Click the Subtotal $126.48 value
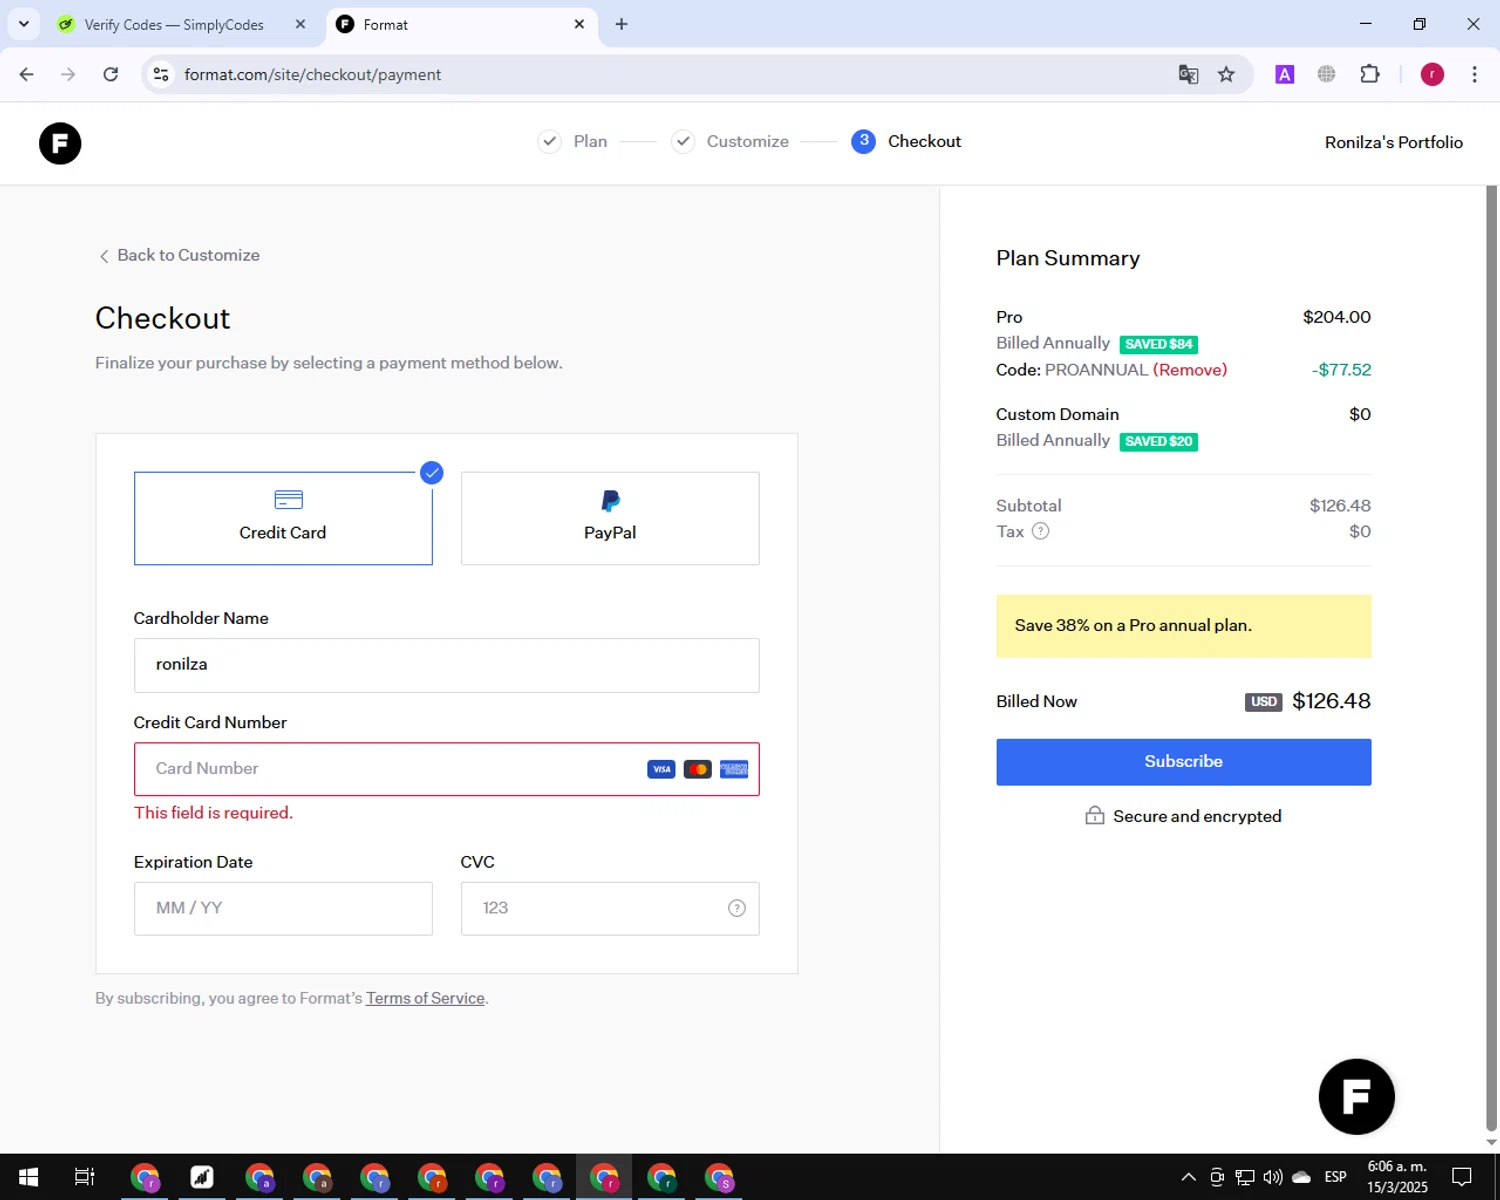 (x=1340, y=506)
